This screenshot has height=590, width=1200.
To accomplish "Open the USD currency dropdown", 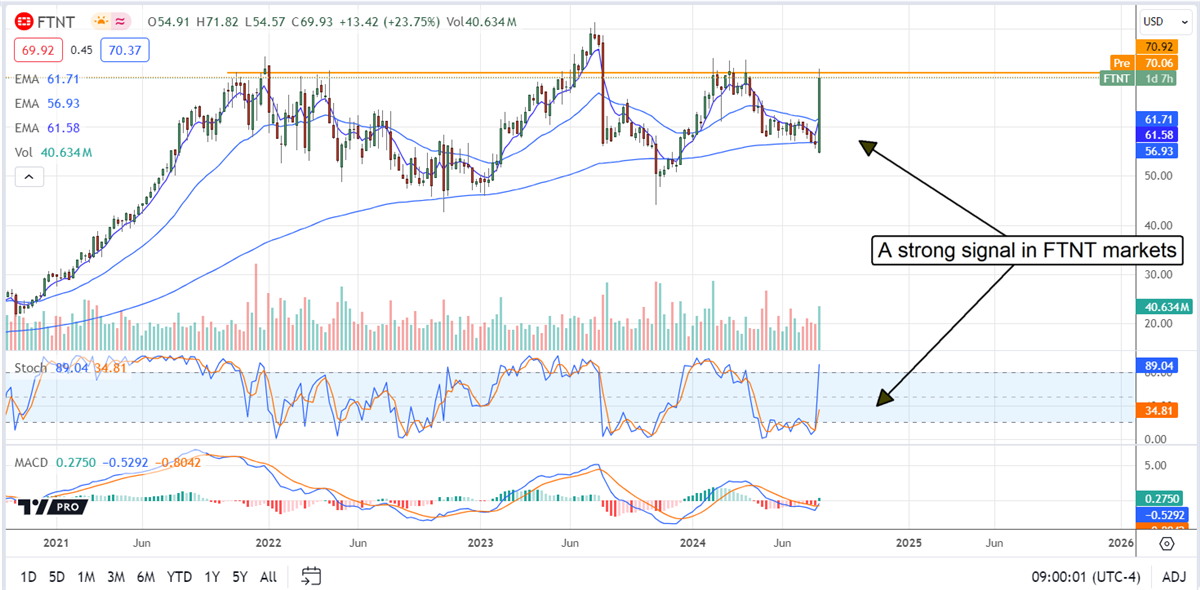I will 1167,20.
